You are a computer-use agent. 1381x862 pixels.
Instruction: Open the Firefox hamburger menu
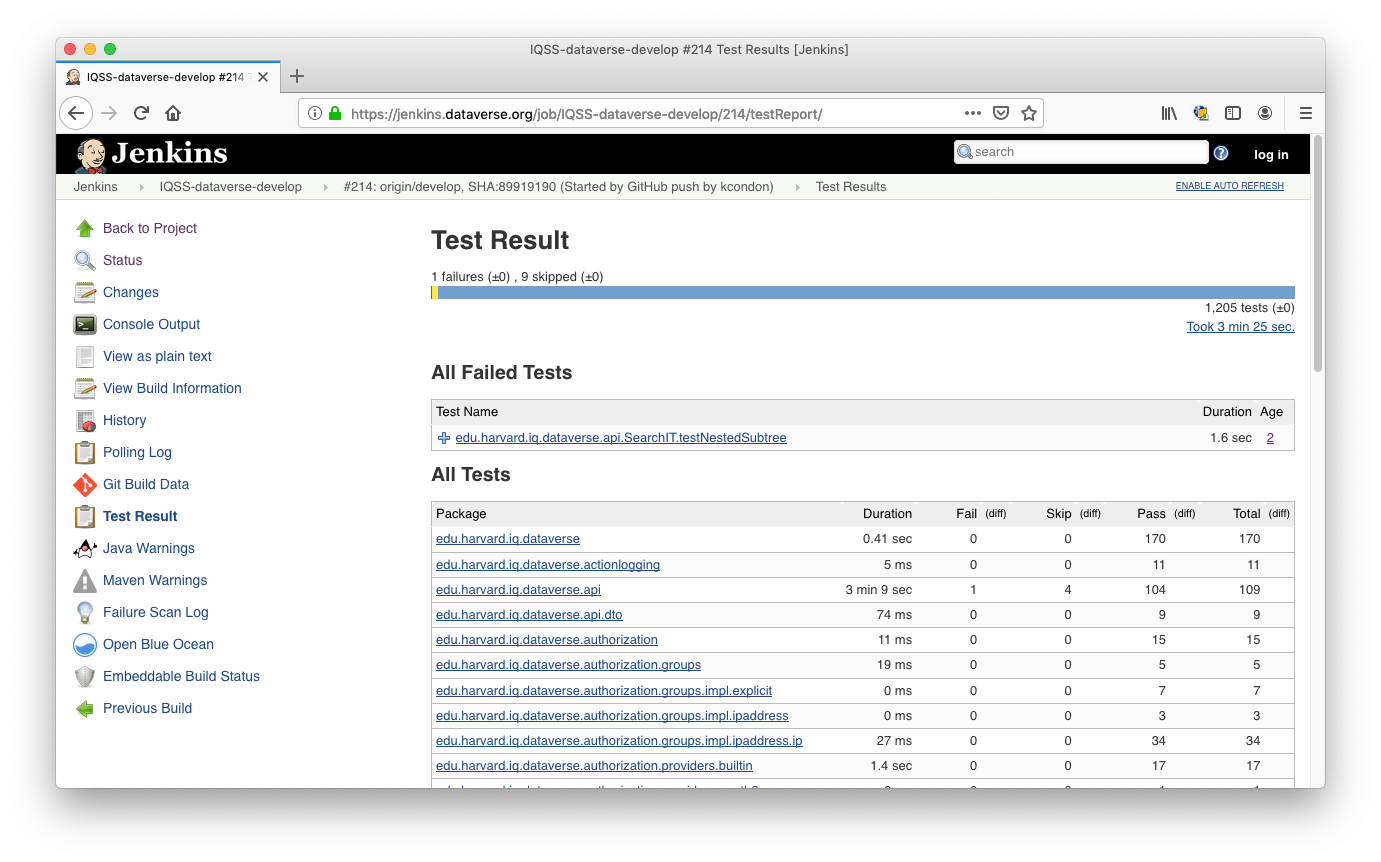coord(1305,113)
